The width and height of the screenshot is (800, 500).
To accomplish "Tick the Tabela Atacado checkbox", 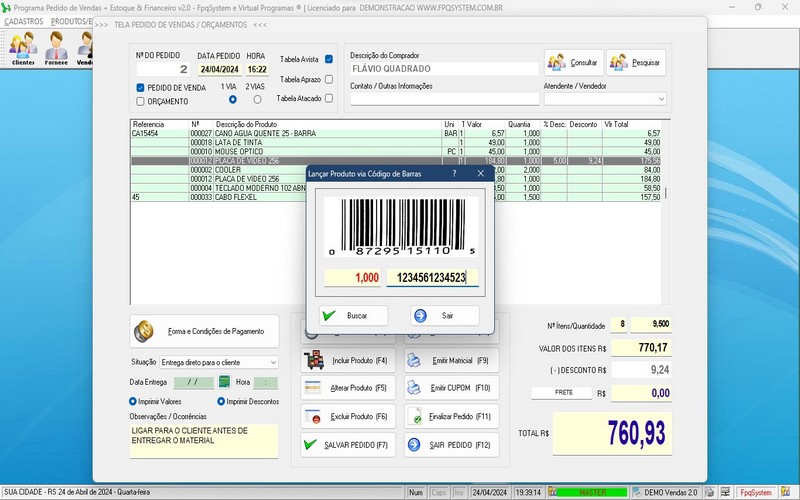I will click(329, 99).
